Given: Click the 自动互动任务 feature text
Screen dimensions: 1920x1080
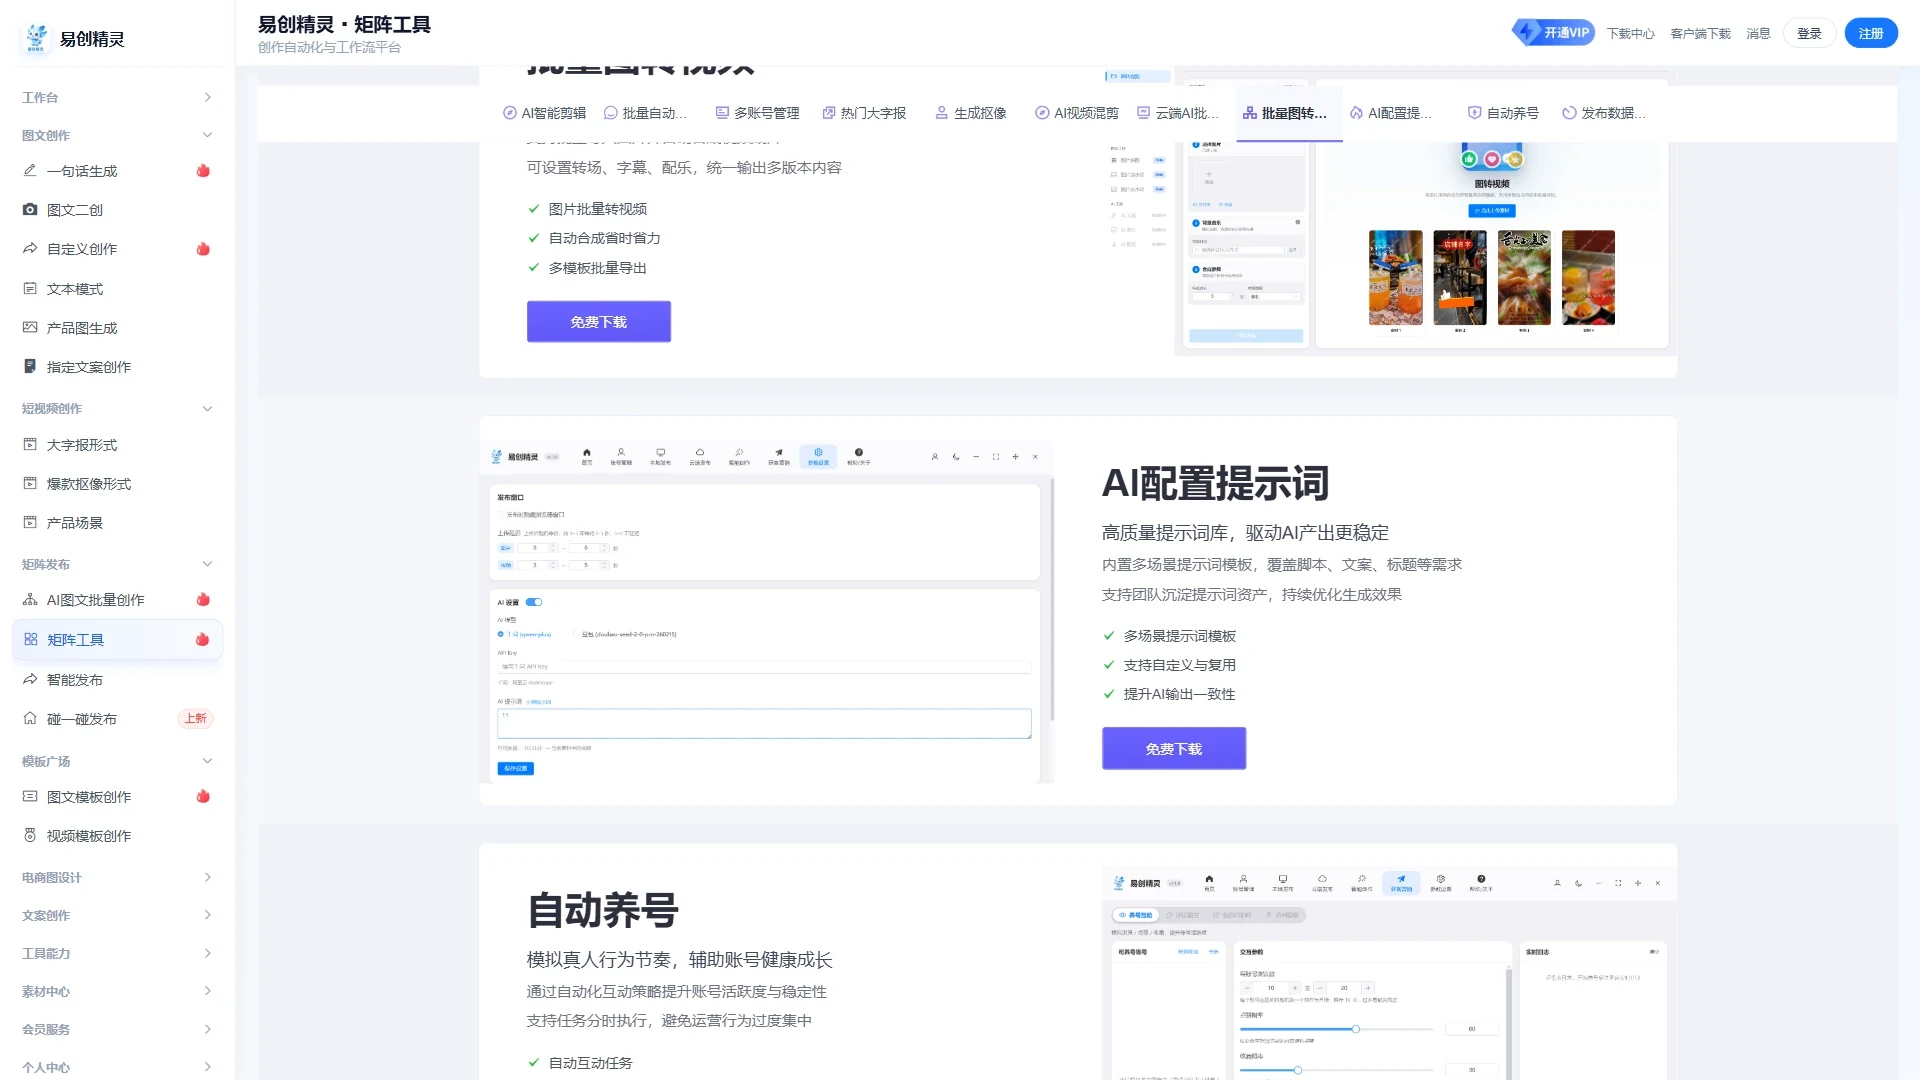Looking at the screenshot, I should coord(590,1063).
